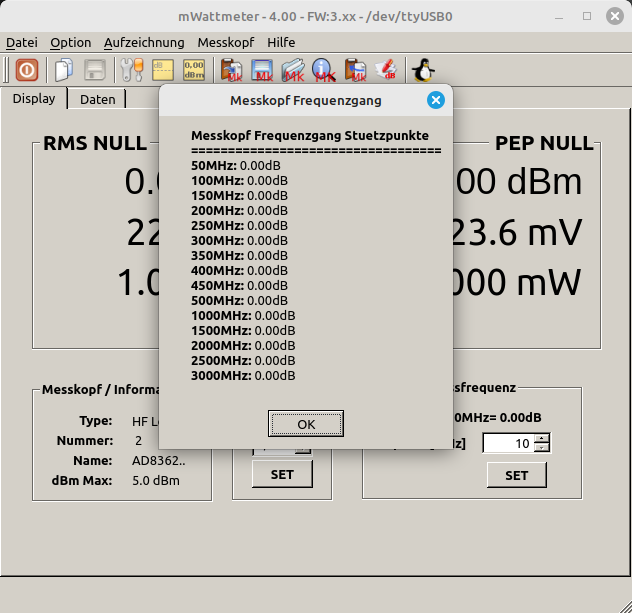This screenshot has width=632, height=613.
Task: Click SET button under the frequency field
Action: (x=516, y=475)
